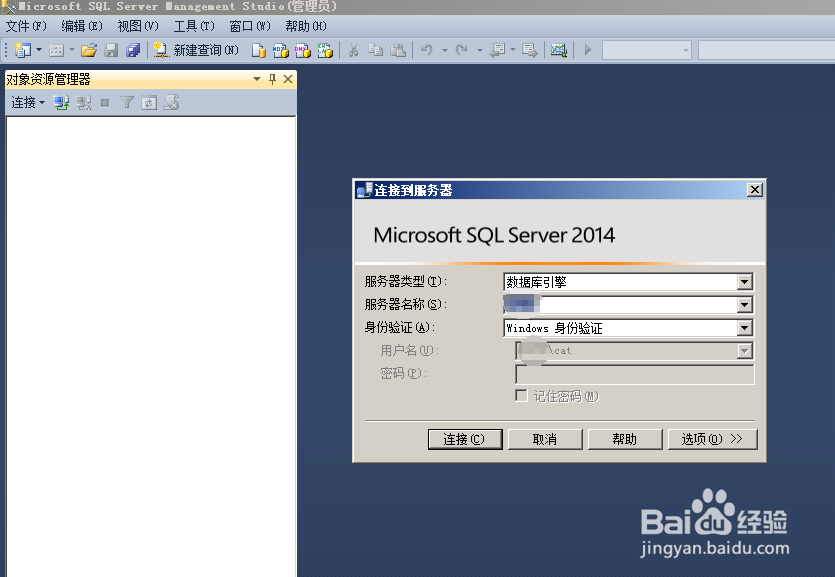Click the Filter funnel icon in Object Explorer

tap(127, 102)
